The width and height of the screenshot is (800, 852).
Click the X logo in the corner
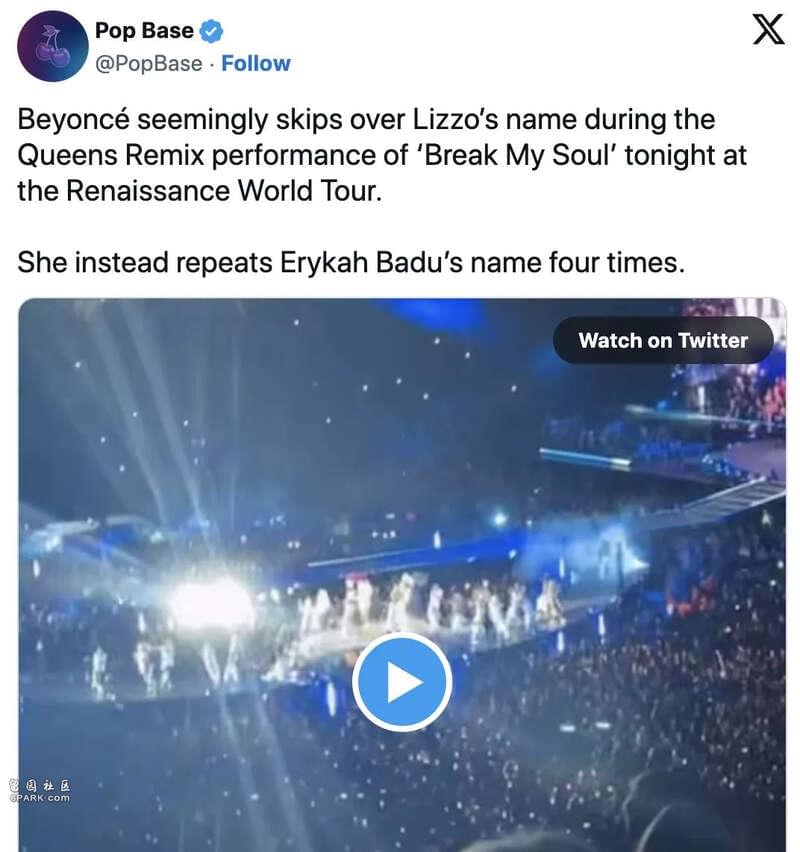click(x=768, y=29)
